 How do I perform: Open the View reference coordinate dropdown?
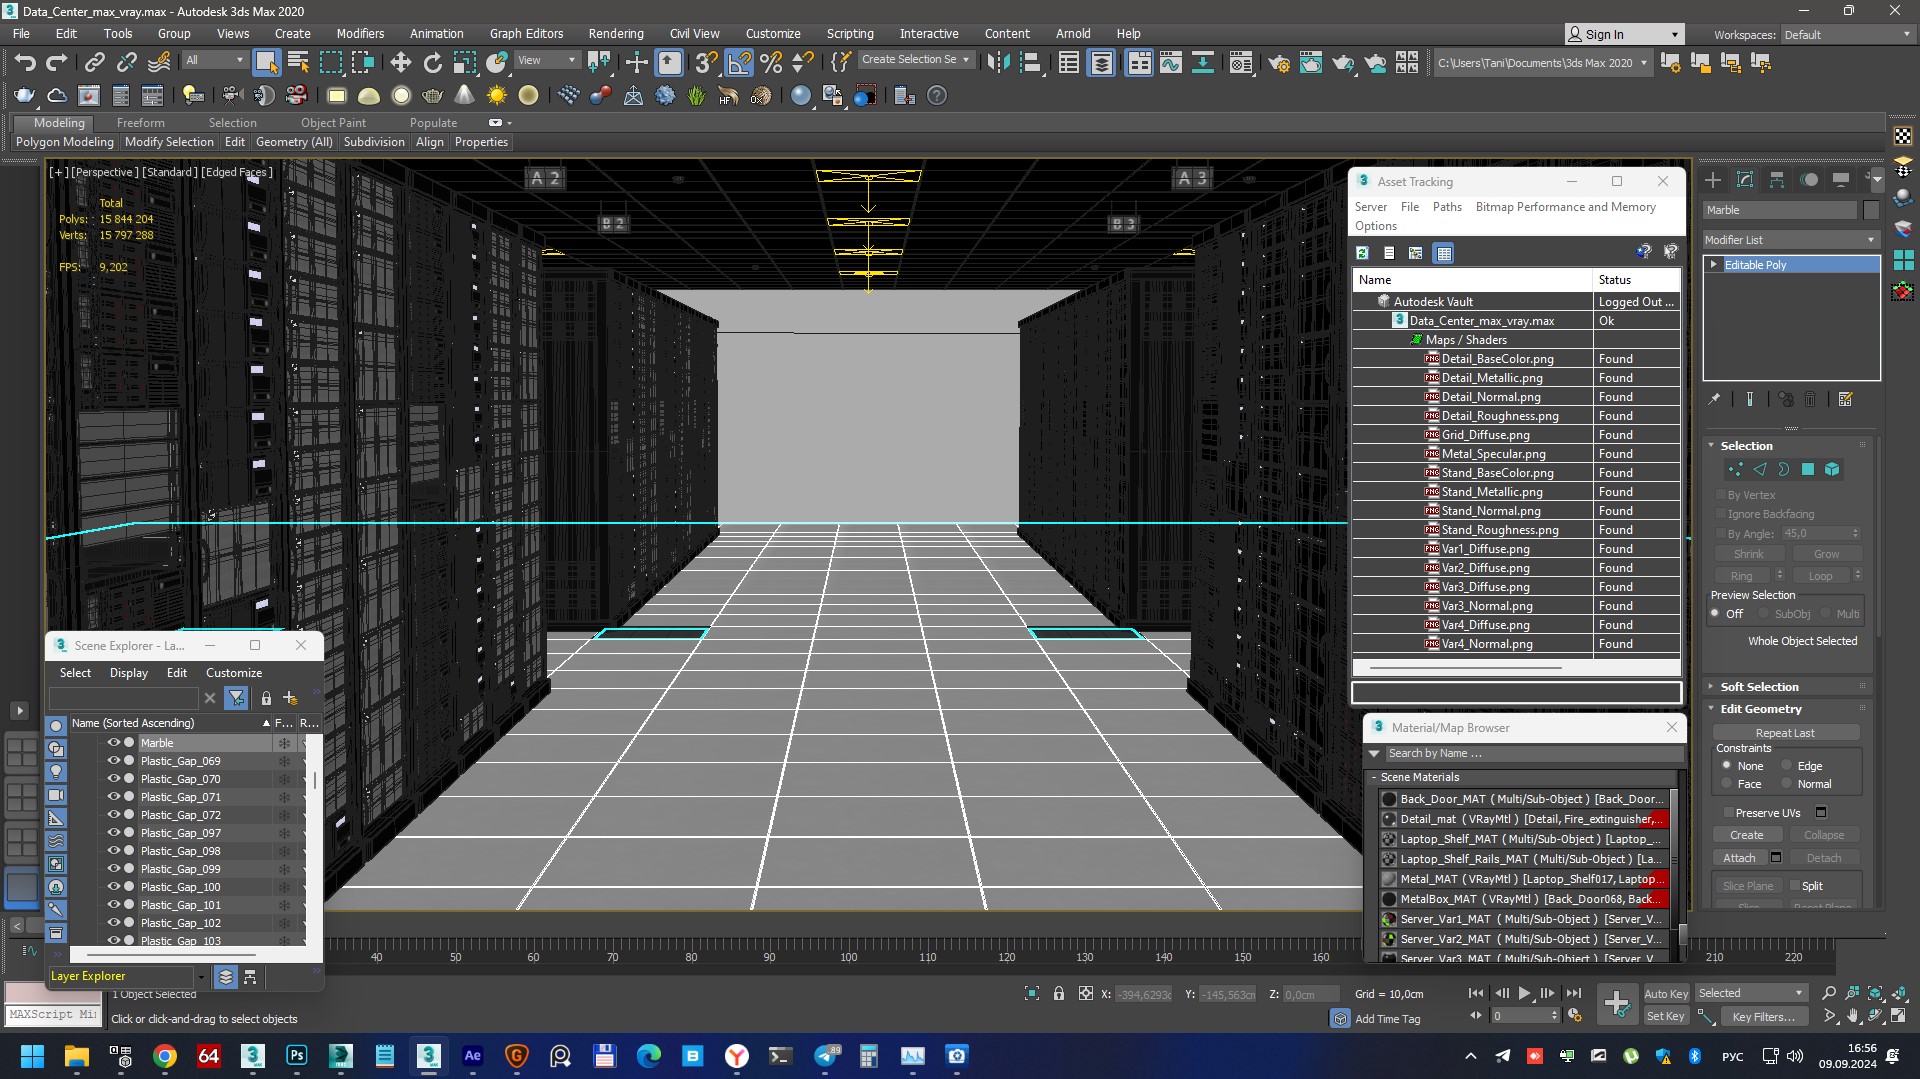coord(546,60)
